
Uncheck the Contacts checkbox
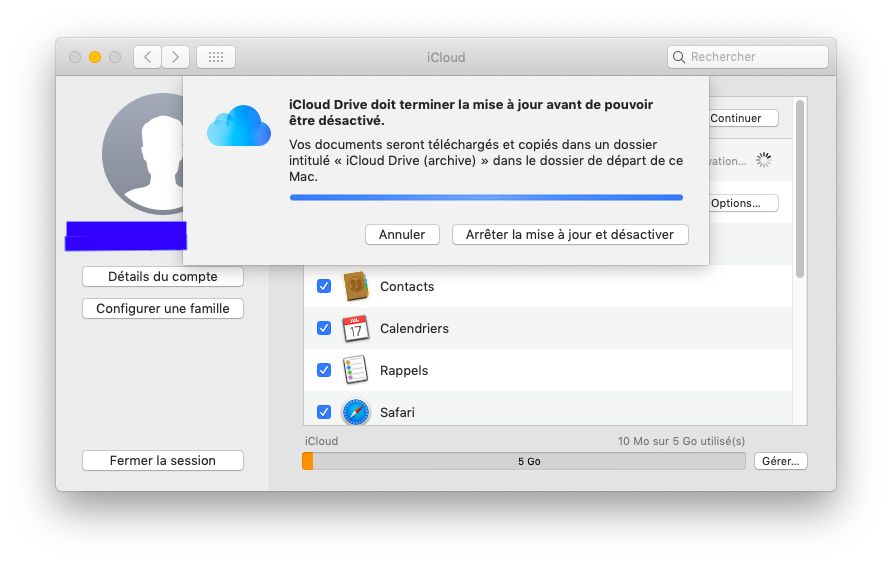pos(324,286)
